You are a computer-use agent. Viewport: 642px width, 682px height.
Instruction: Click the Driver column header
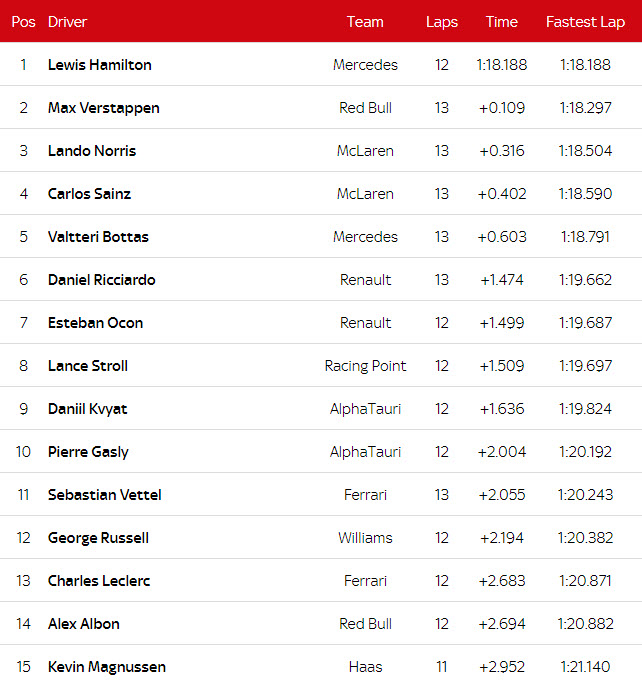(x=67, y=22)
